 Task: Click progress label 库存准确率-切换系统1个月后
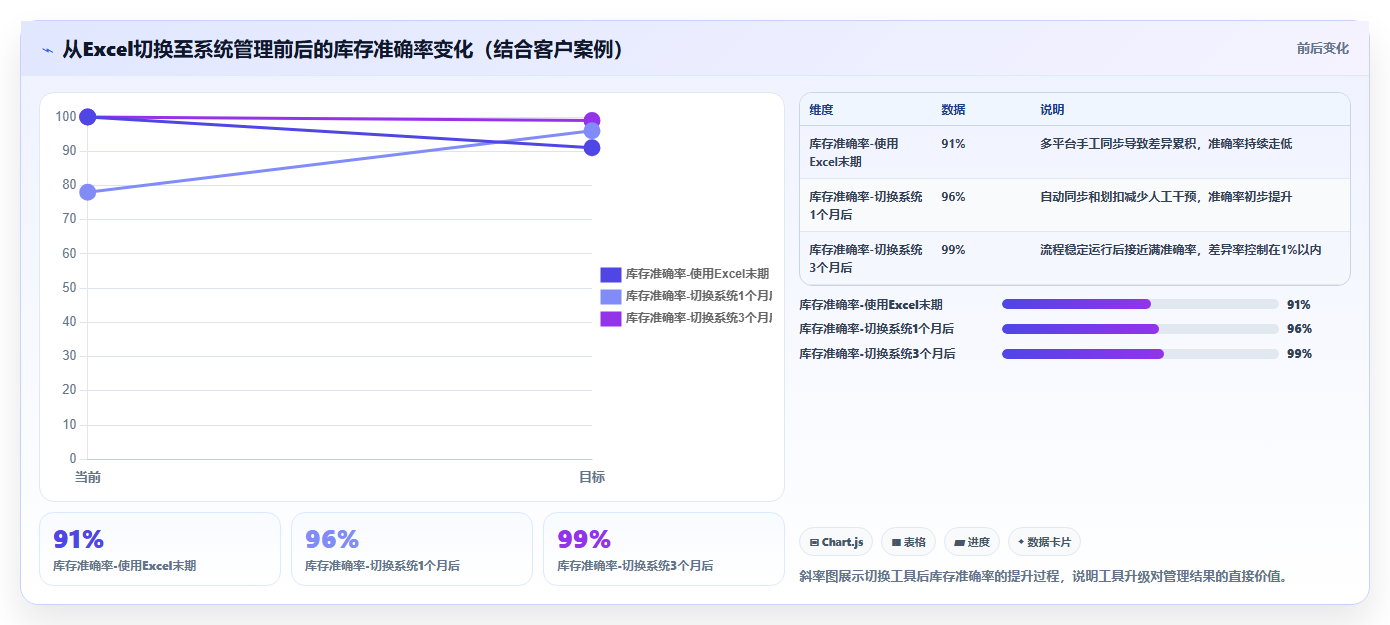[x=876, y=329]
